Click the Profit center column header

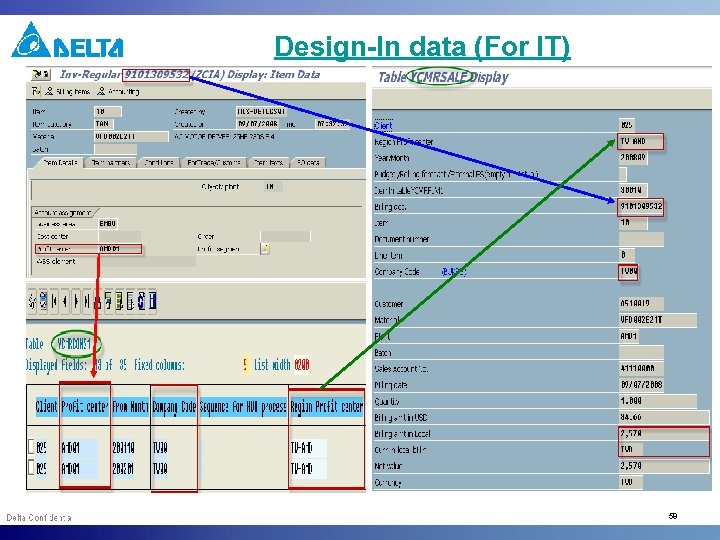point(84,406)
